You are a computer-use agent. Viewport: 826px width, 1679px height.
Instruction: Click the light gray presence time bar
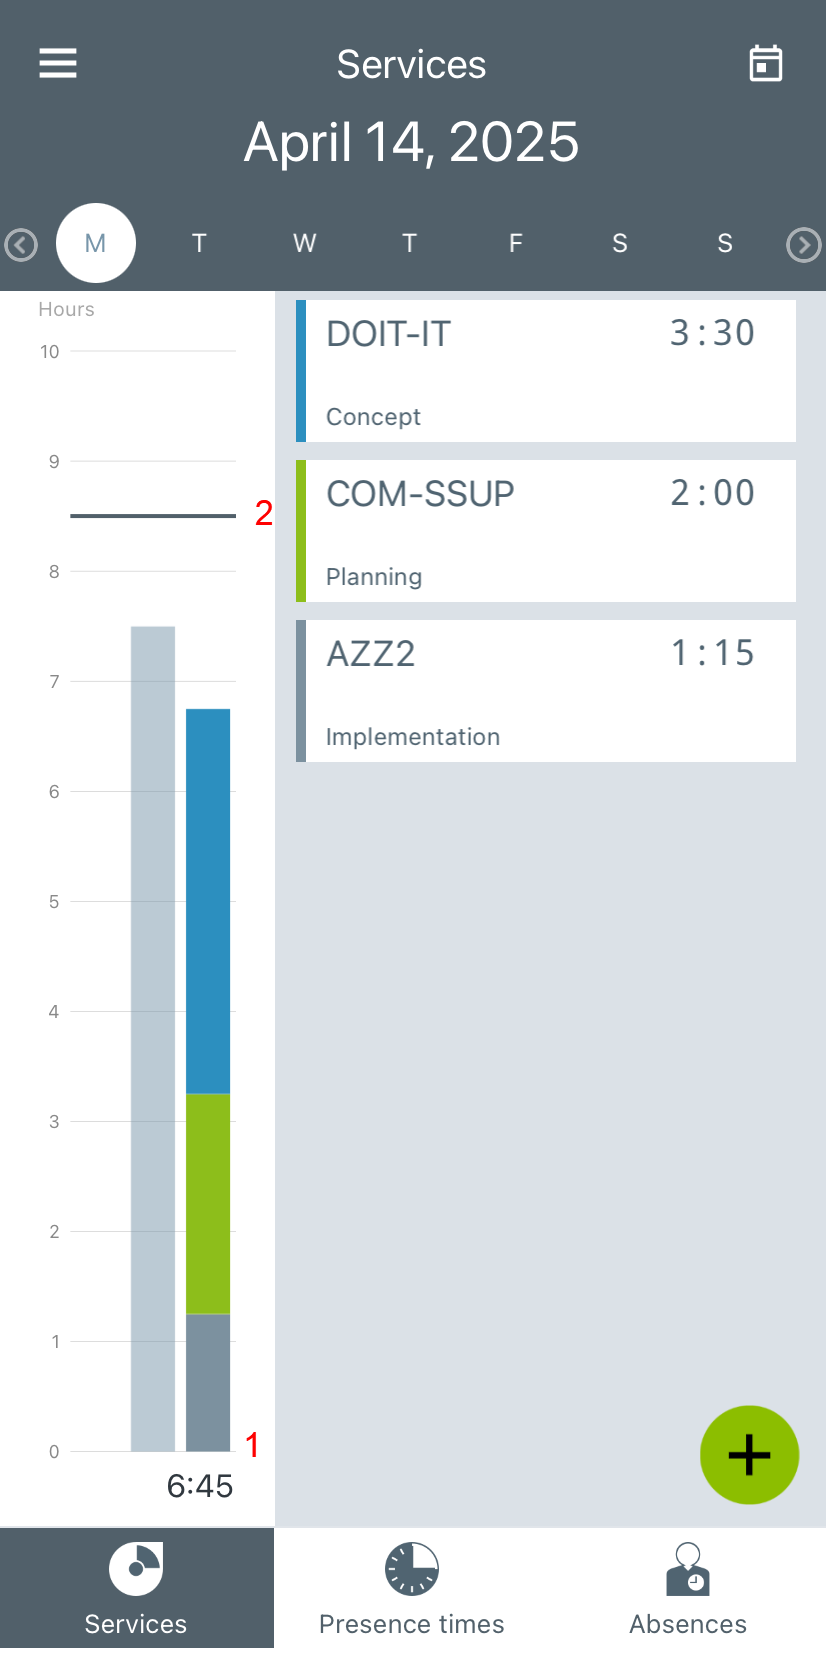click(x=153, y=1038)
